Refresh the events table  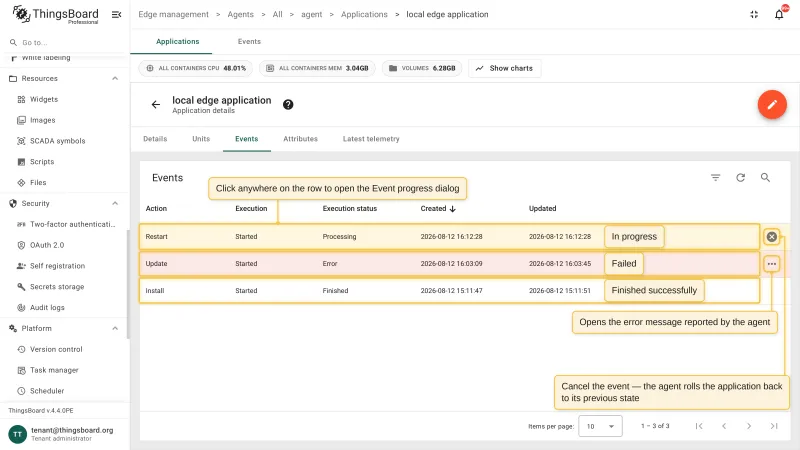pyautogui.click(x=740, y=178)
